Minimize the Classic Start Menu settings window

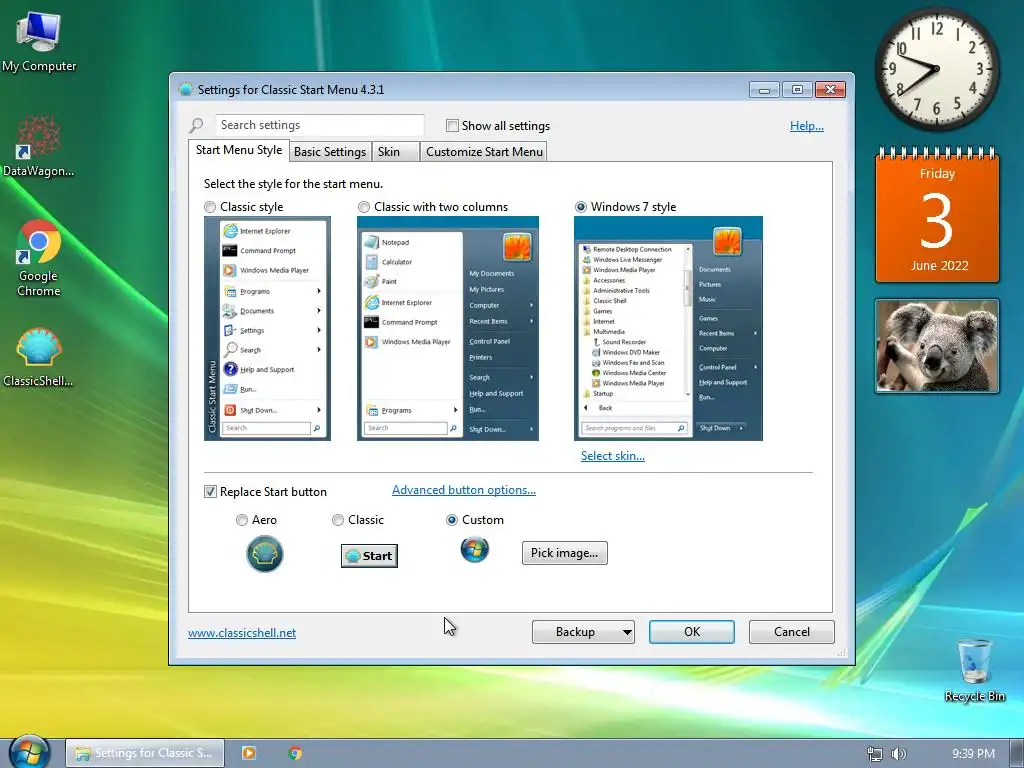click(x=764, y=89)
